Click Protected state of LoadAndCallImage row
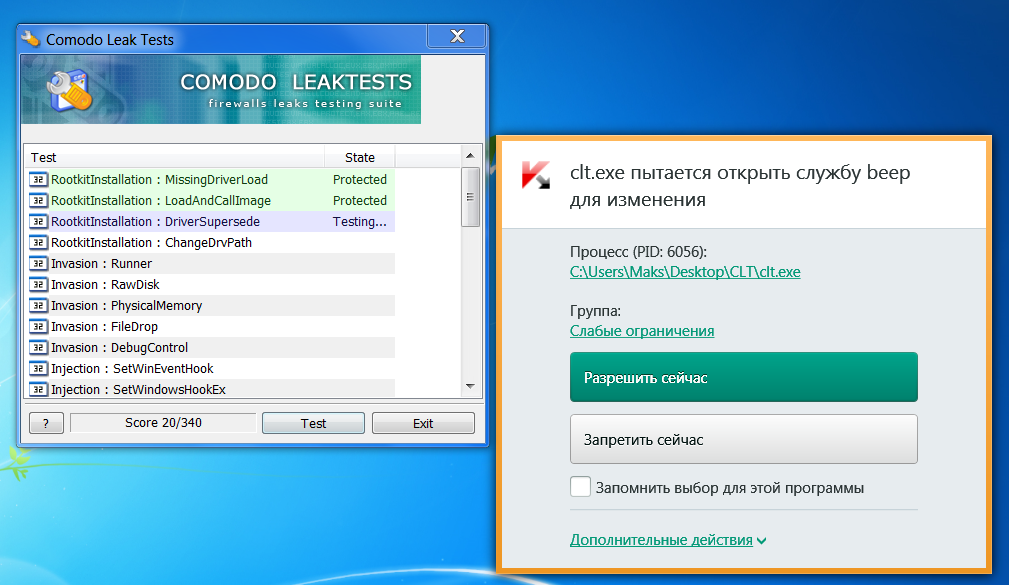Viewport: 1009px width, 585px height. point(359,201)
